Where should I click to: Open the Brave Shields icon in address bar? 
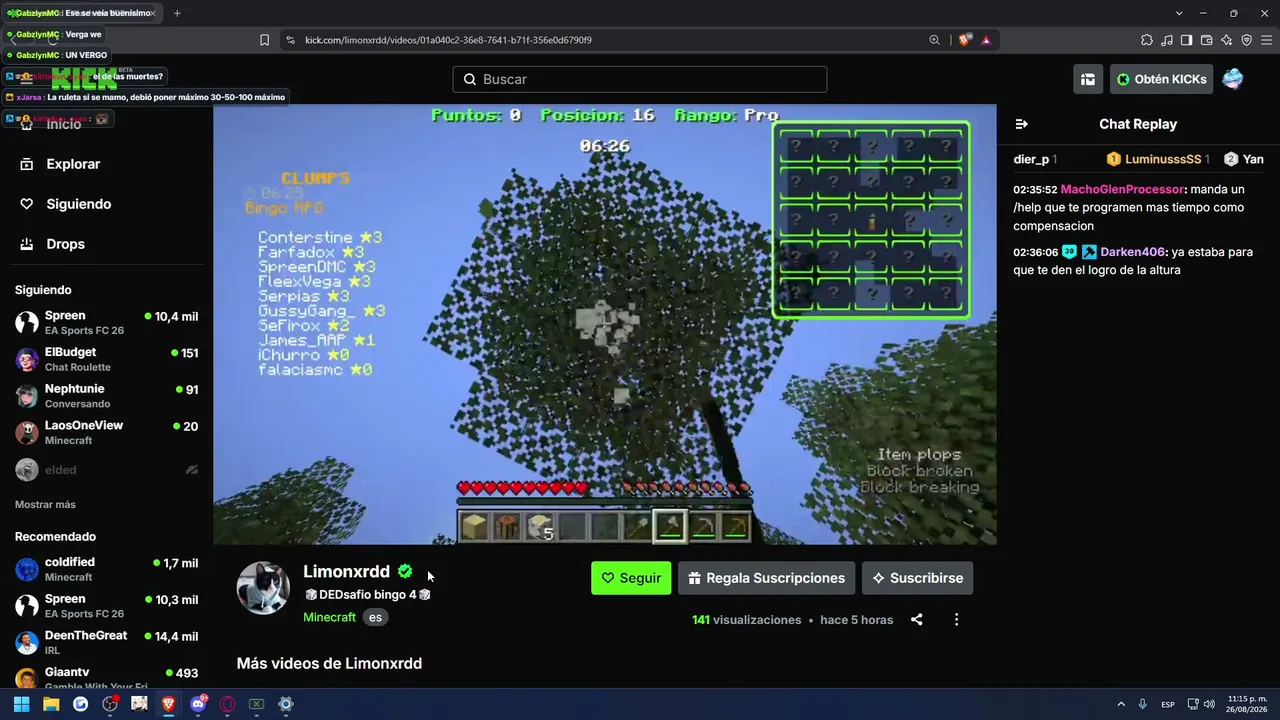pos(964,40)
